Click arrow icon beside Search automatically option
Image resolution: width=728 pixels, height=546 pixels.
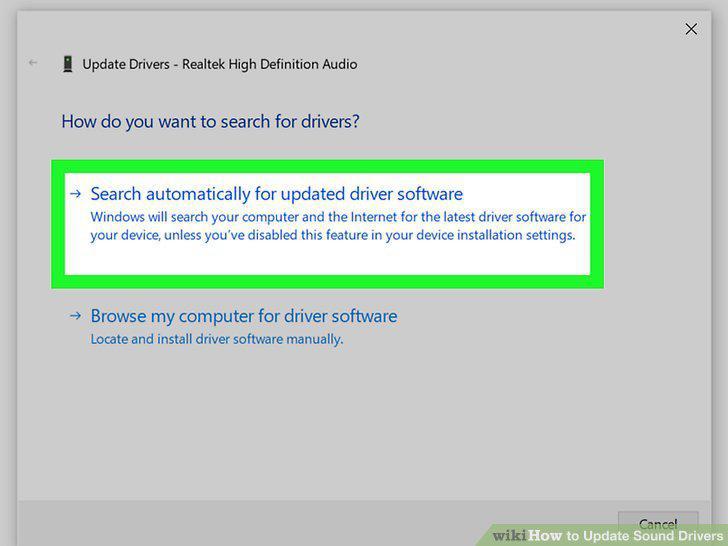click(x=76, y=194)
